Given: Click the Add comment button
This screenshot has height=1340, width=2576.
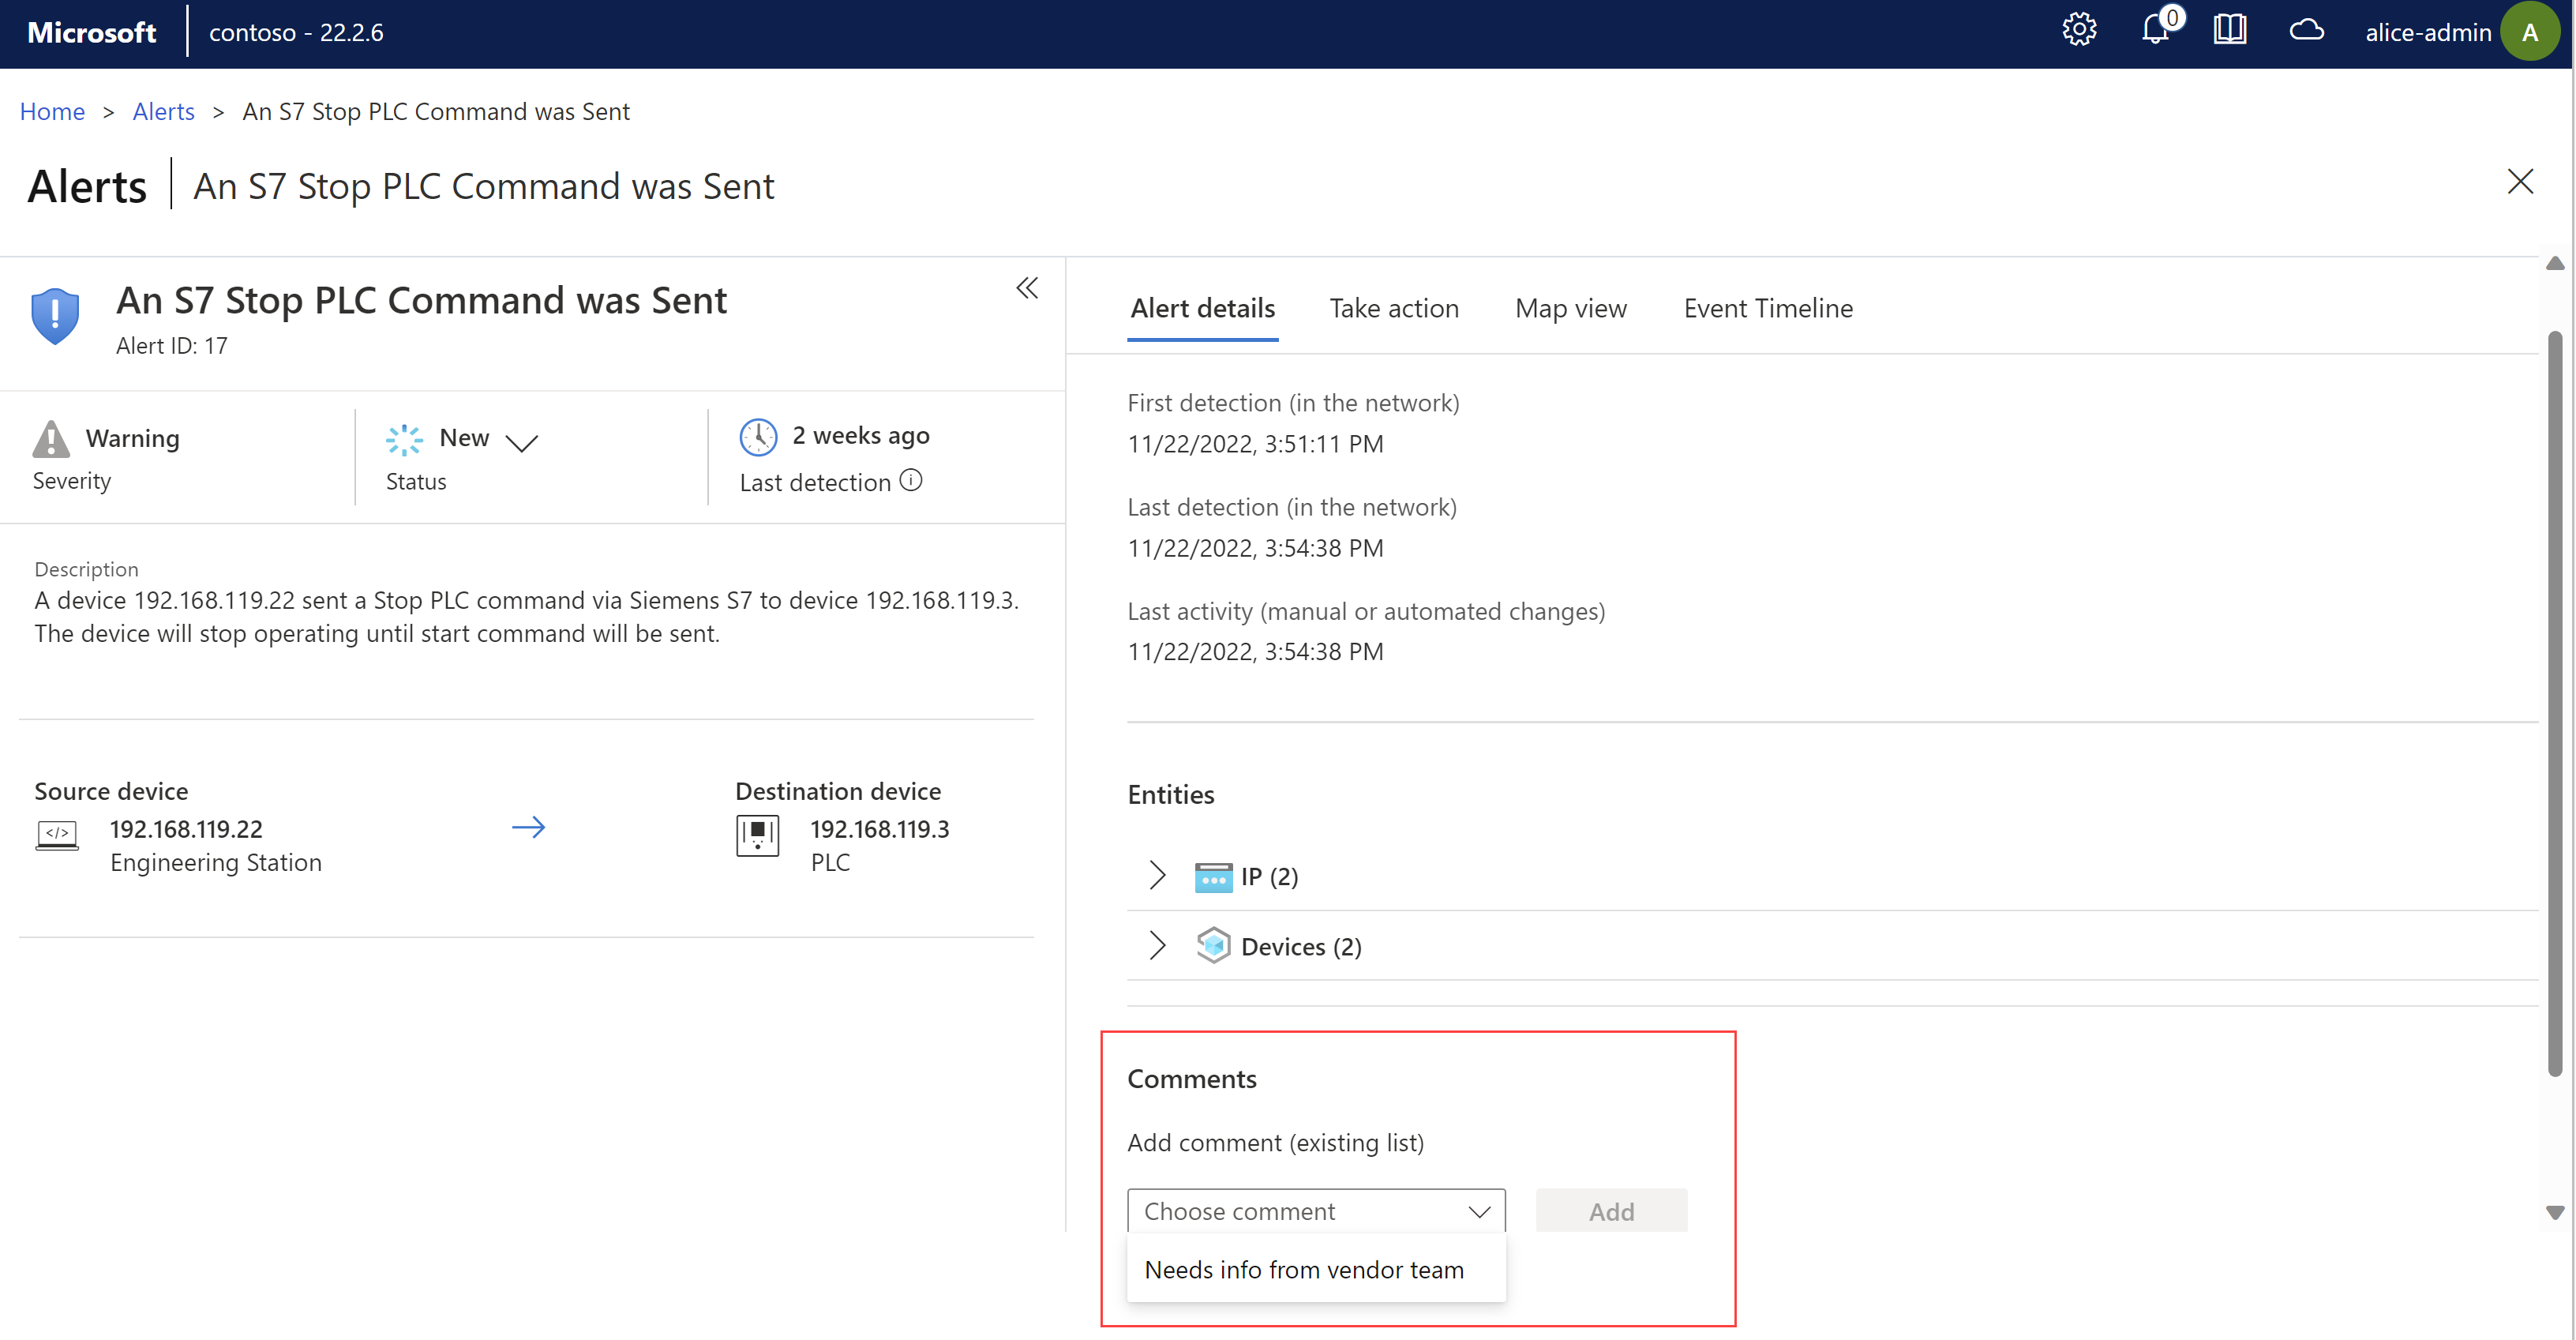Looking at the screenshot, I should click(1610, 1211).
